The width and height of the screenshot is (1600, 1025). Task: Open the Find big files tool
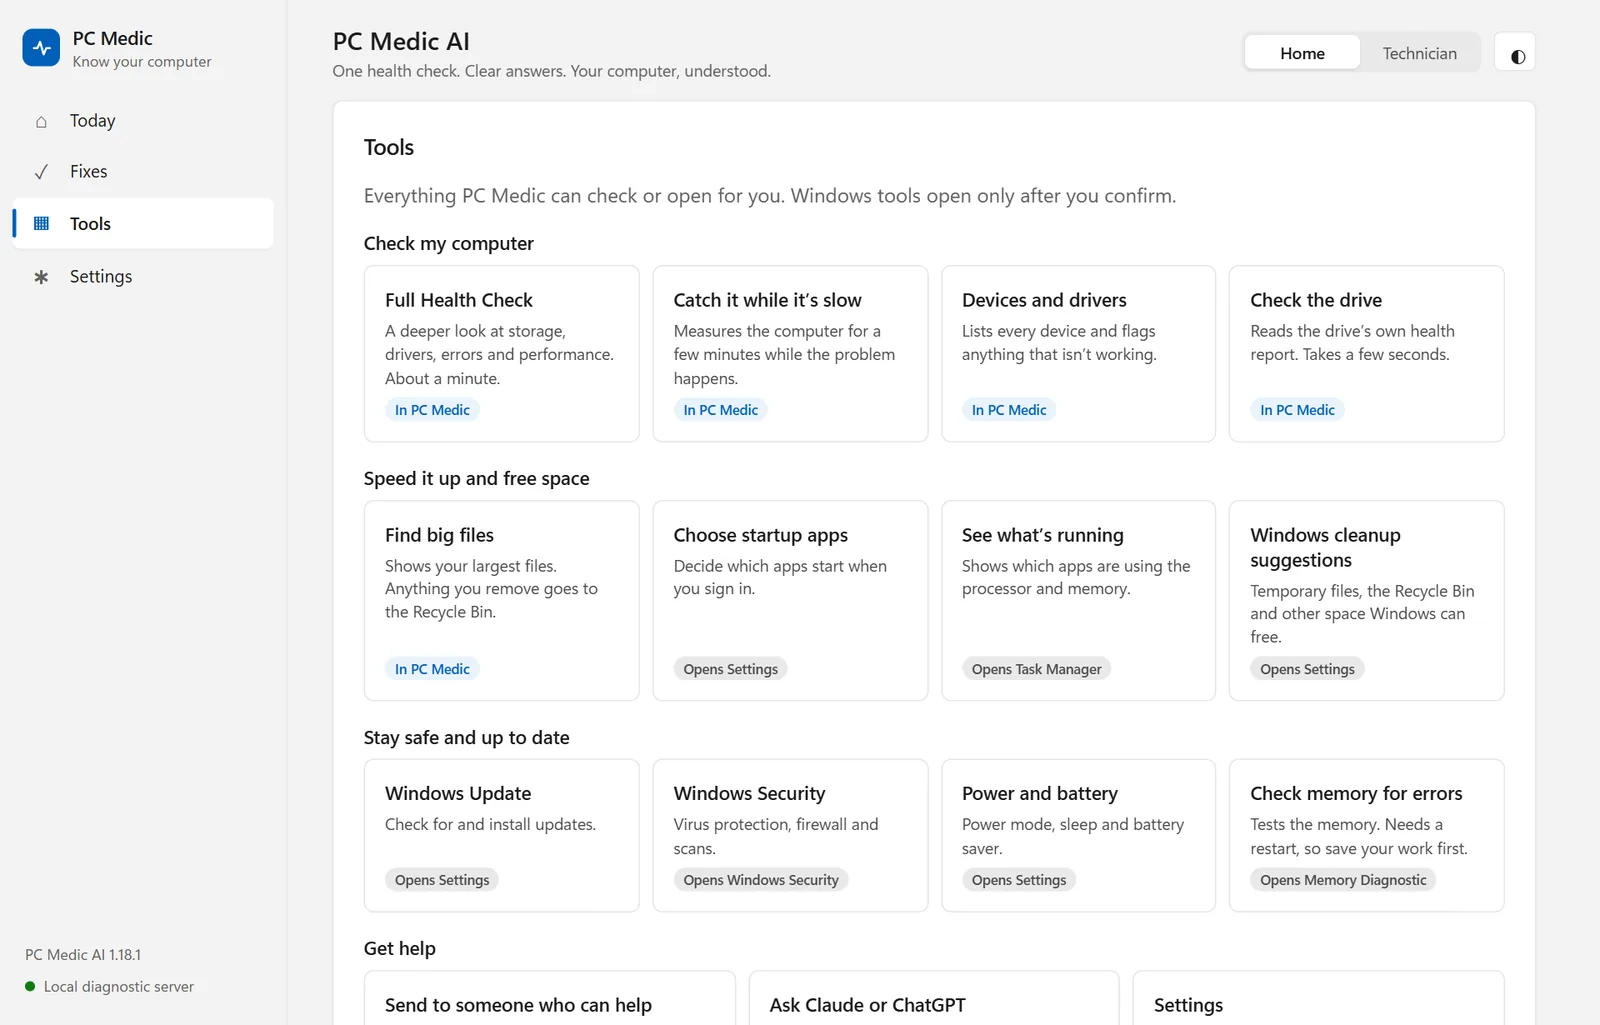point(501,600)
